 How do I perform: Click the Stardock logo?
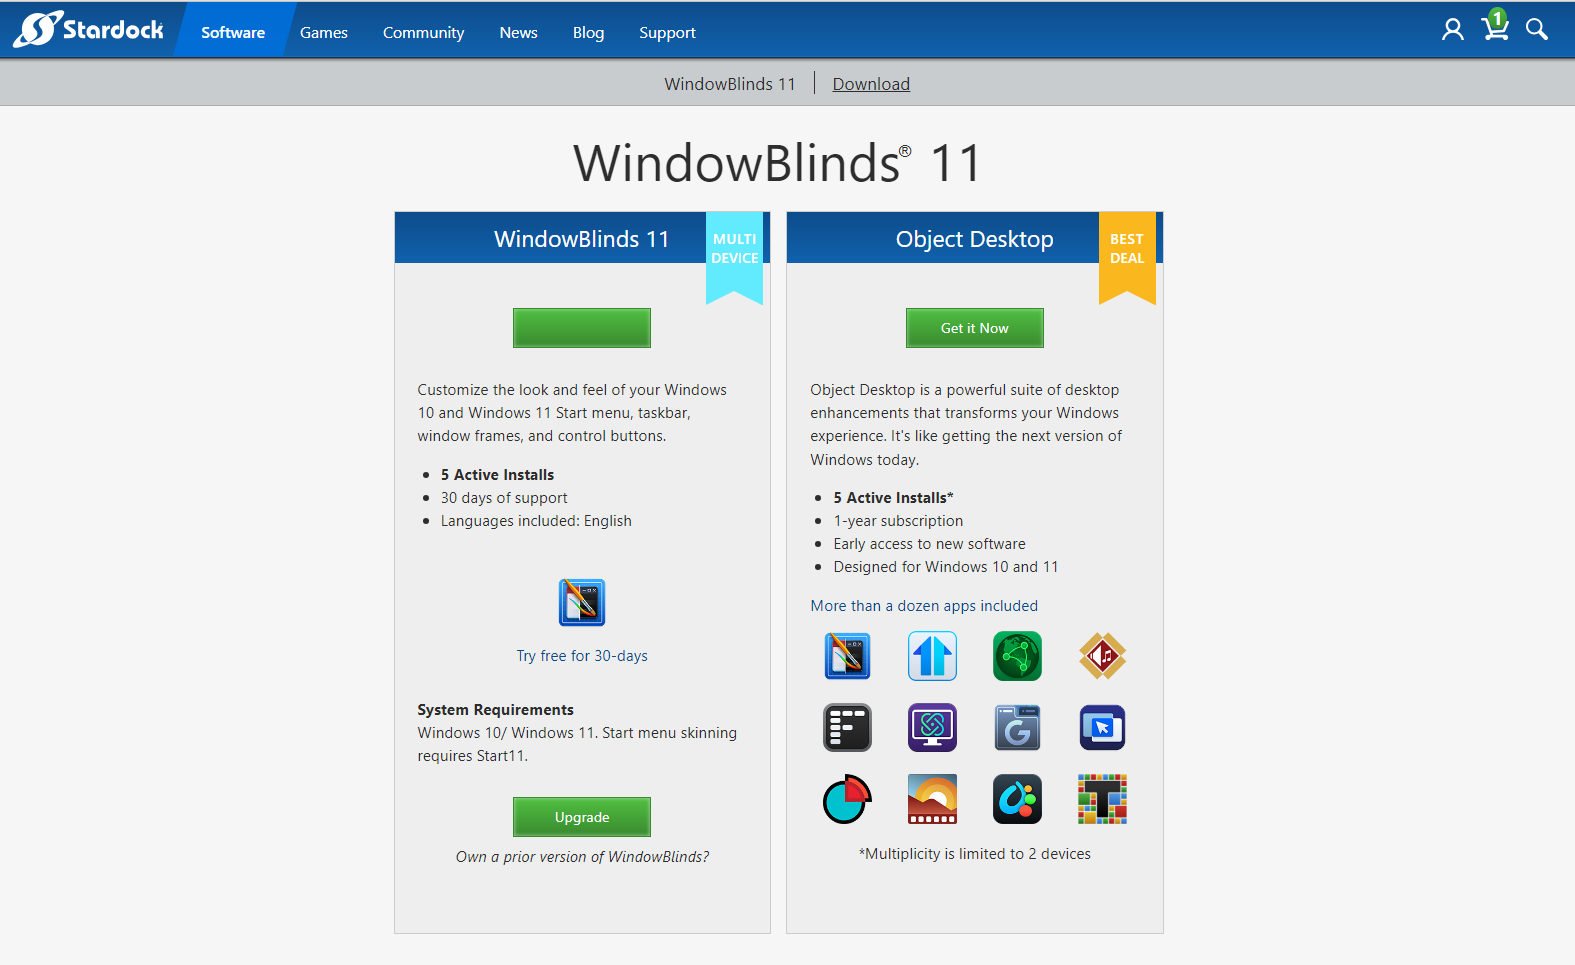click(x=88, y=29)
